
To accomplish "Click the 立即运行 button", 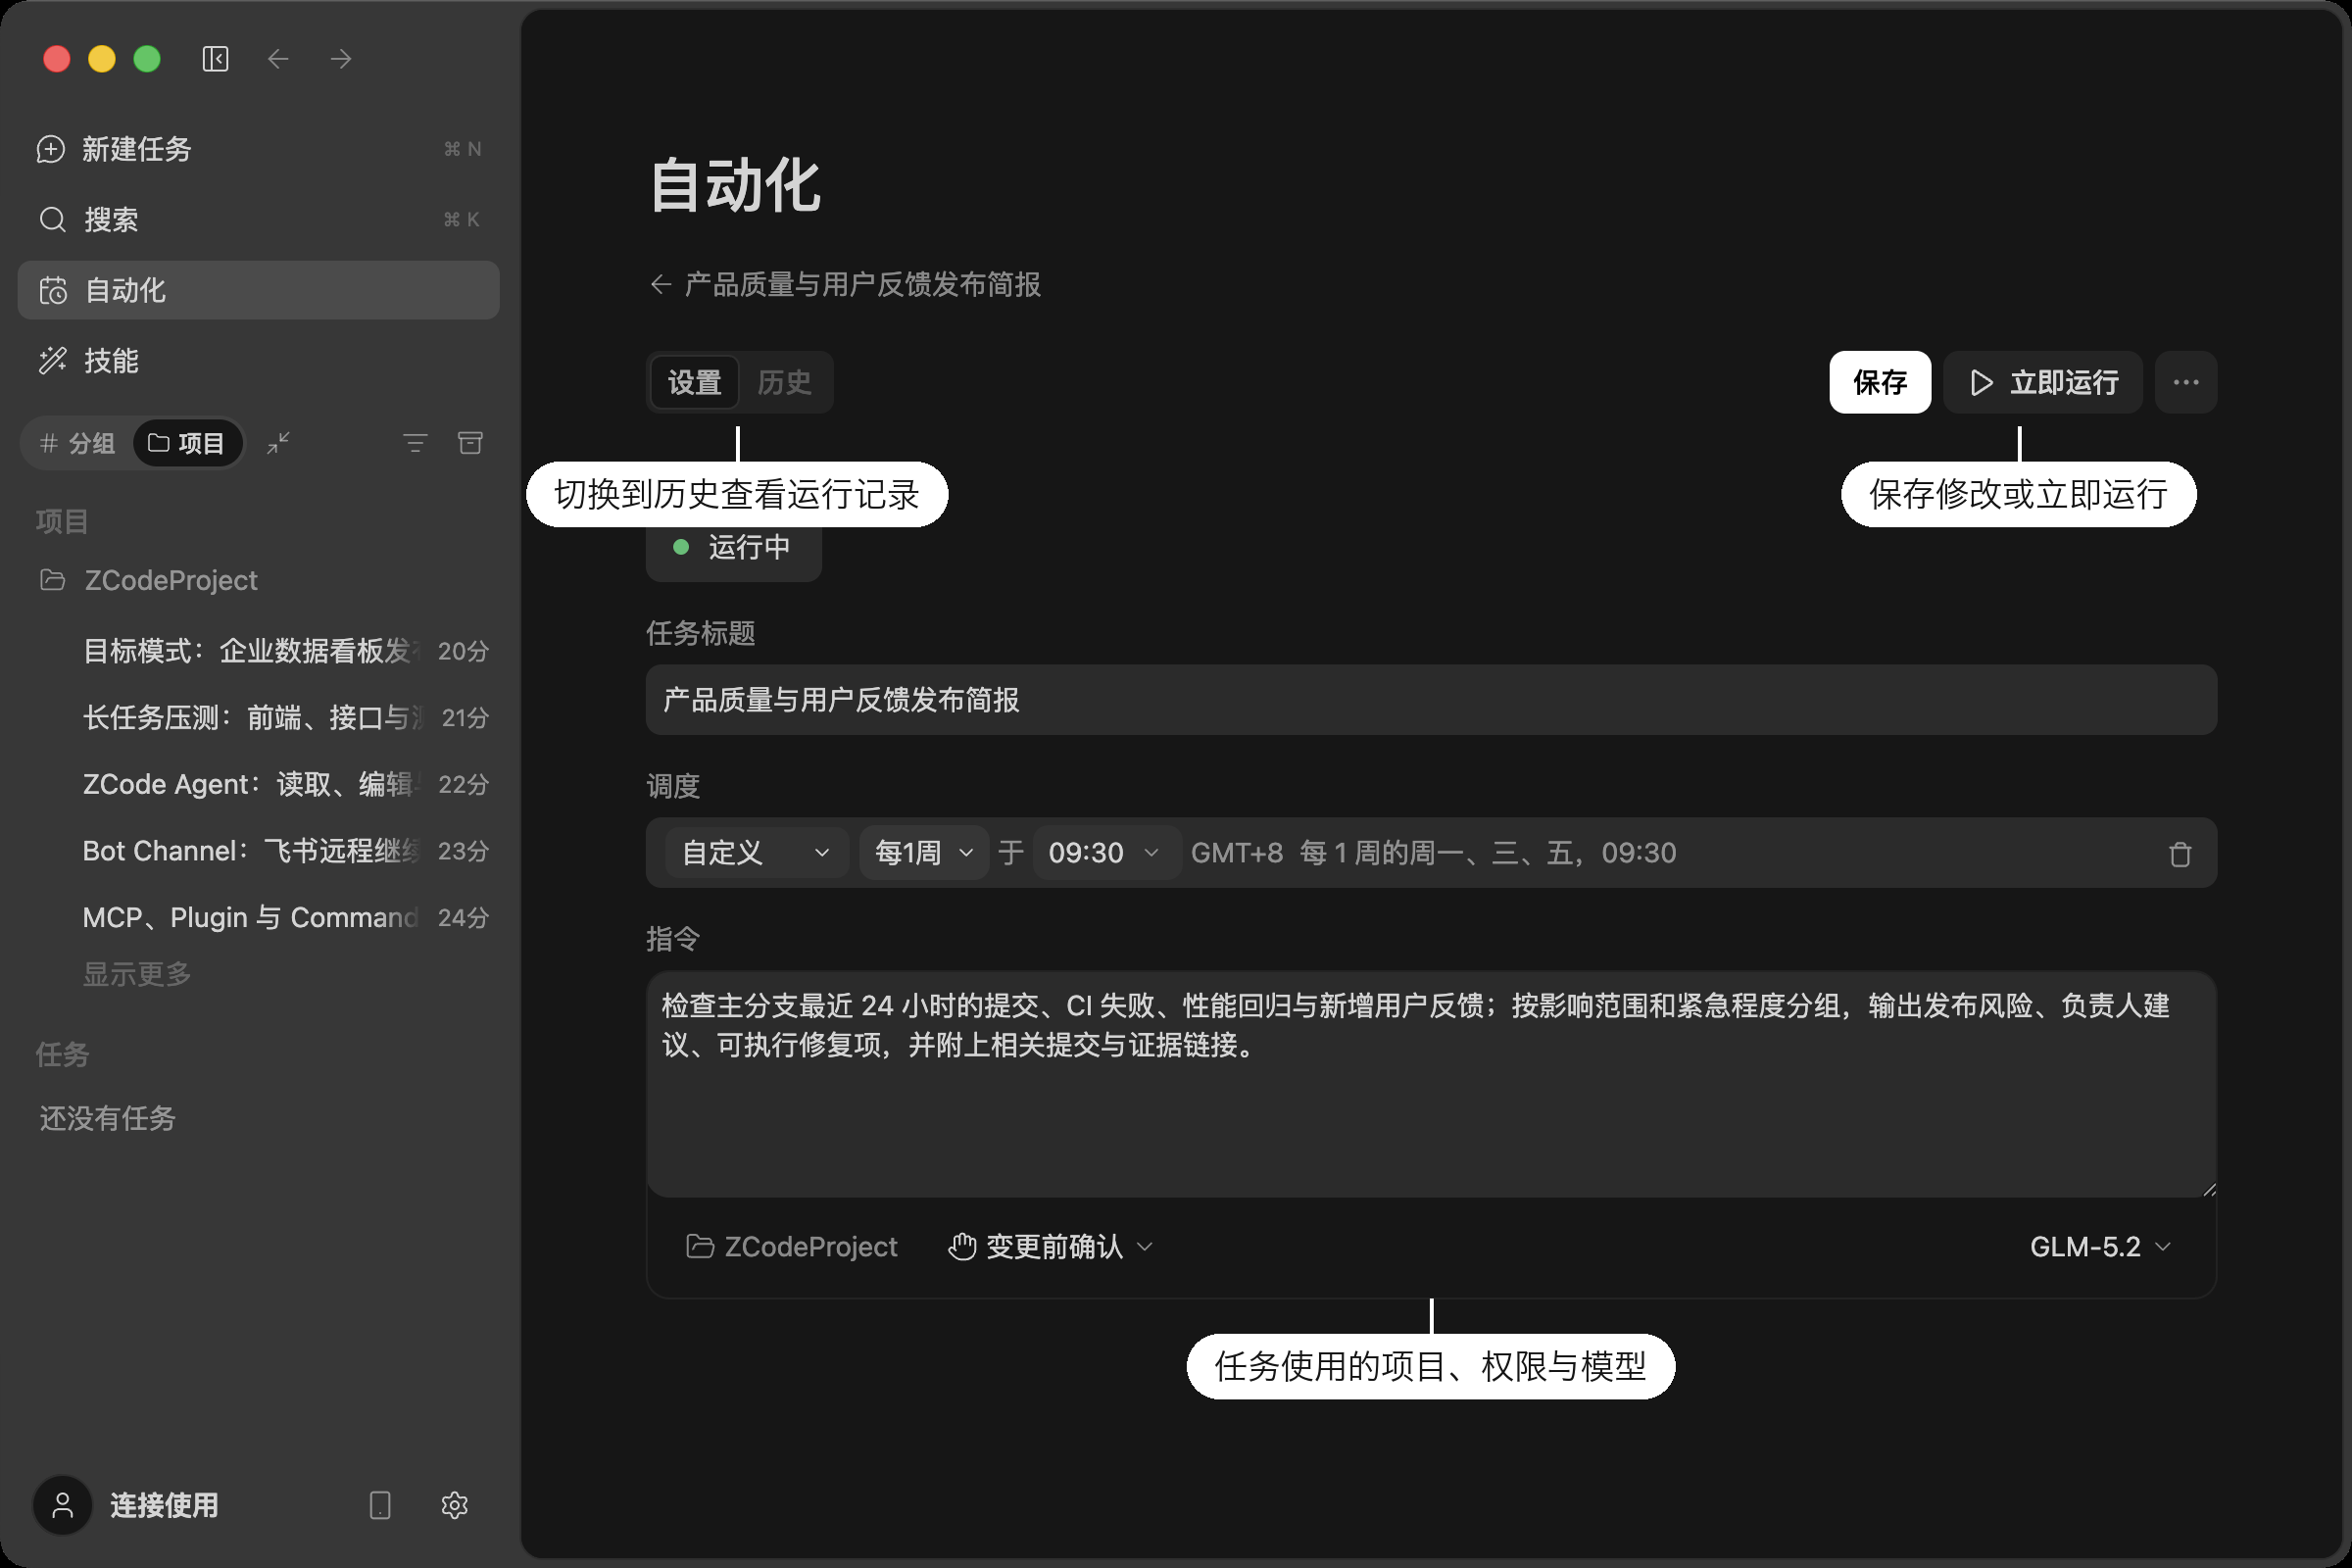I will [x=2042, y=382].
